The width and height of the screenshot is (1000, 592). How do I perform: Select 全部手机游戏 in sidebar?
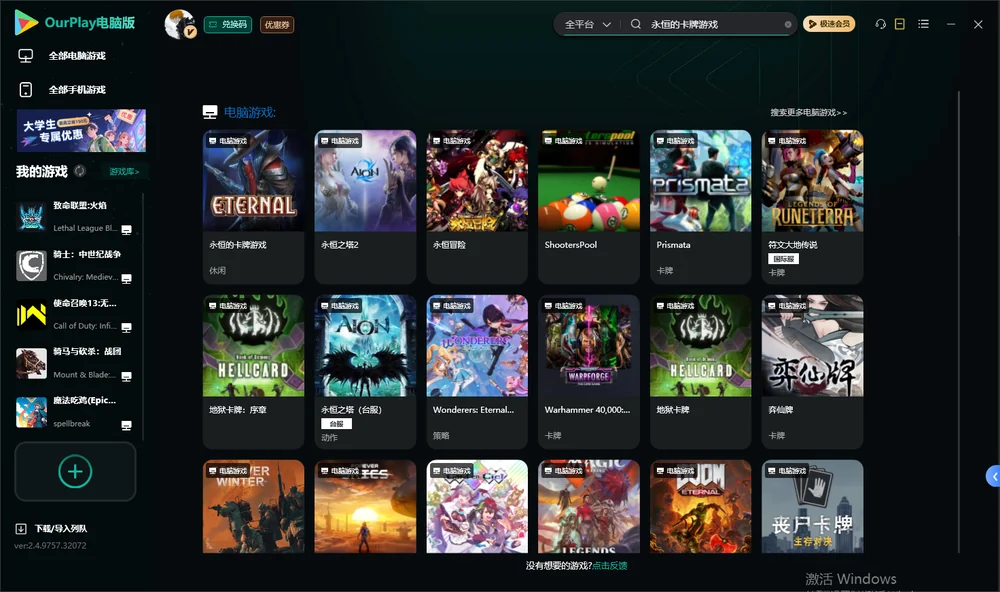click(77, 89)
